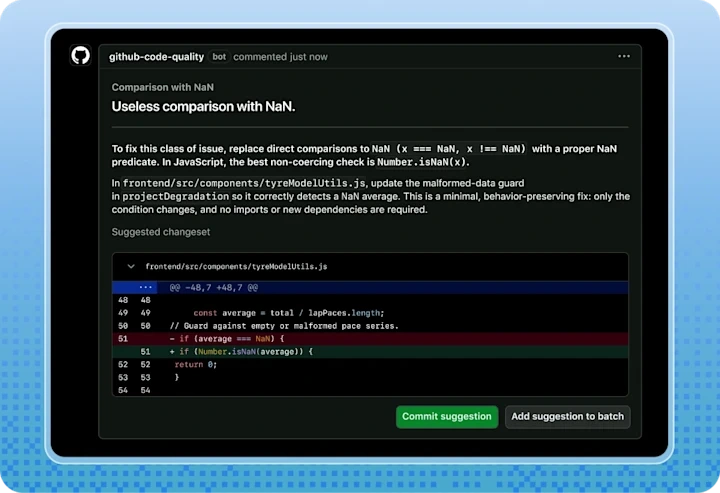This screenshot has width=720, height=493.
Task: Click Add suggestion to batch button
Action: [568, 416]
